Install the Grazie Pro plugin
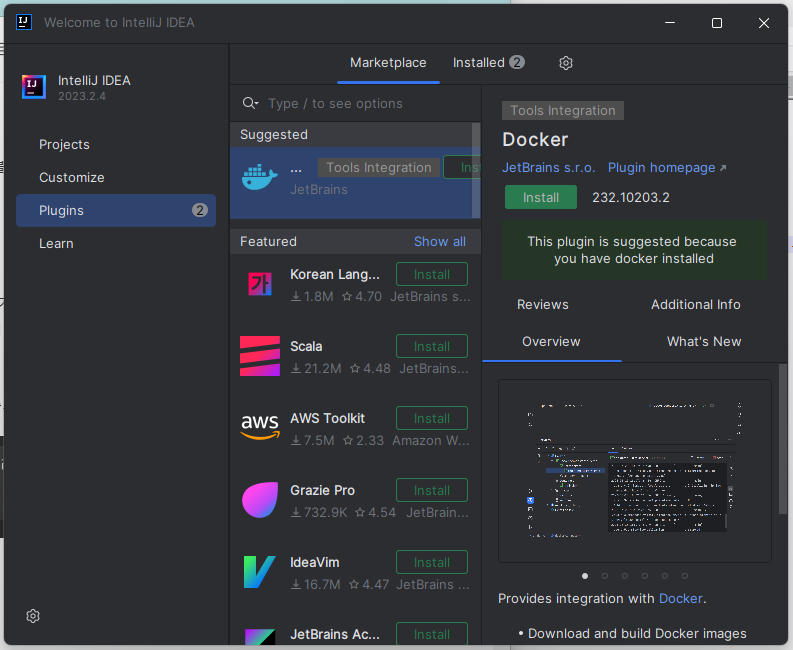 click(431, 491)
